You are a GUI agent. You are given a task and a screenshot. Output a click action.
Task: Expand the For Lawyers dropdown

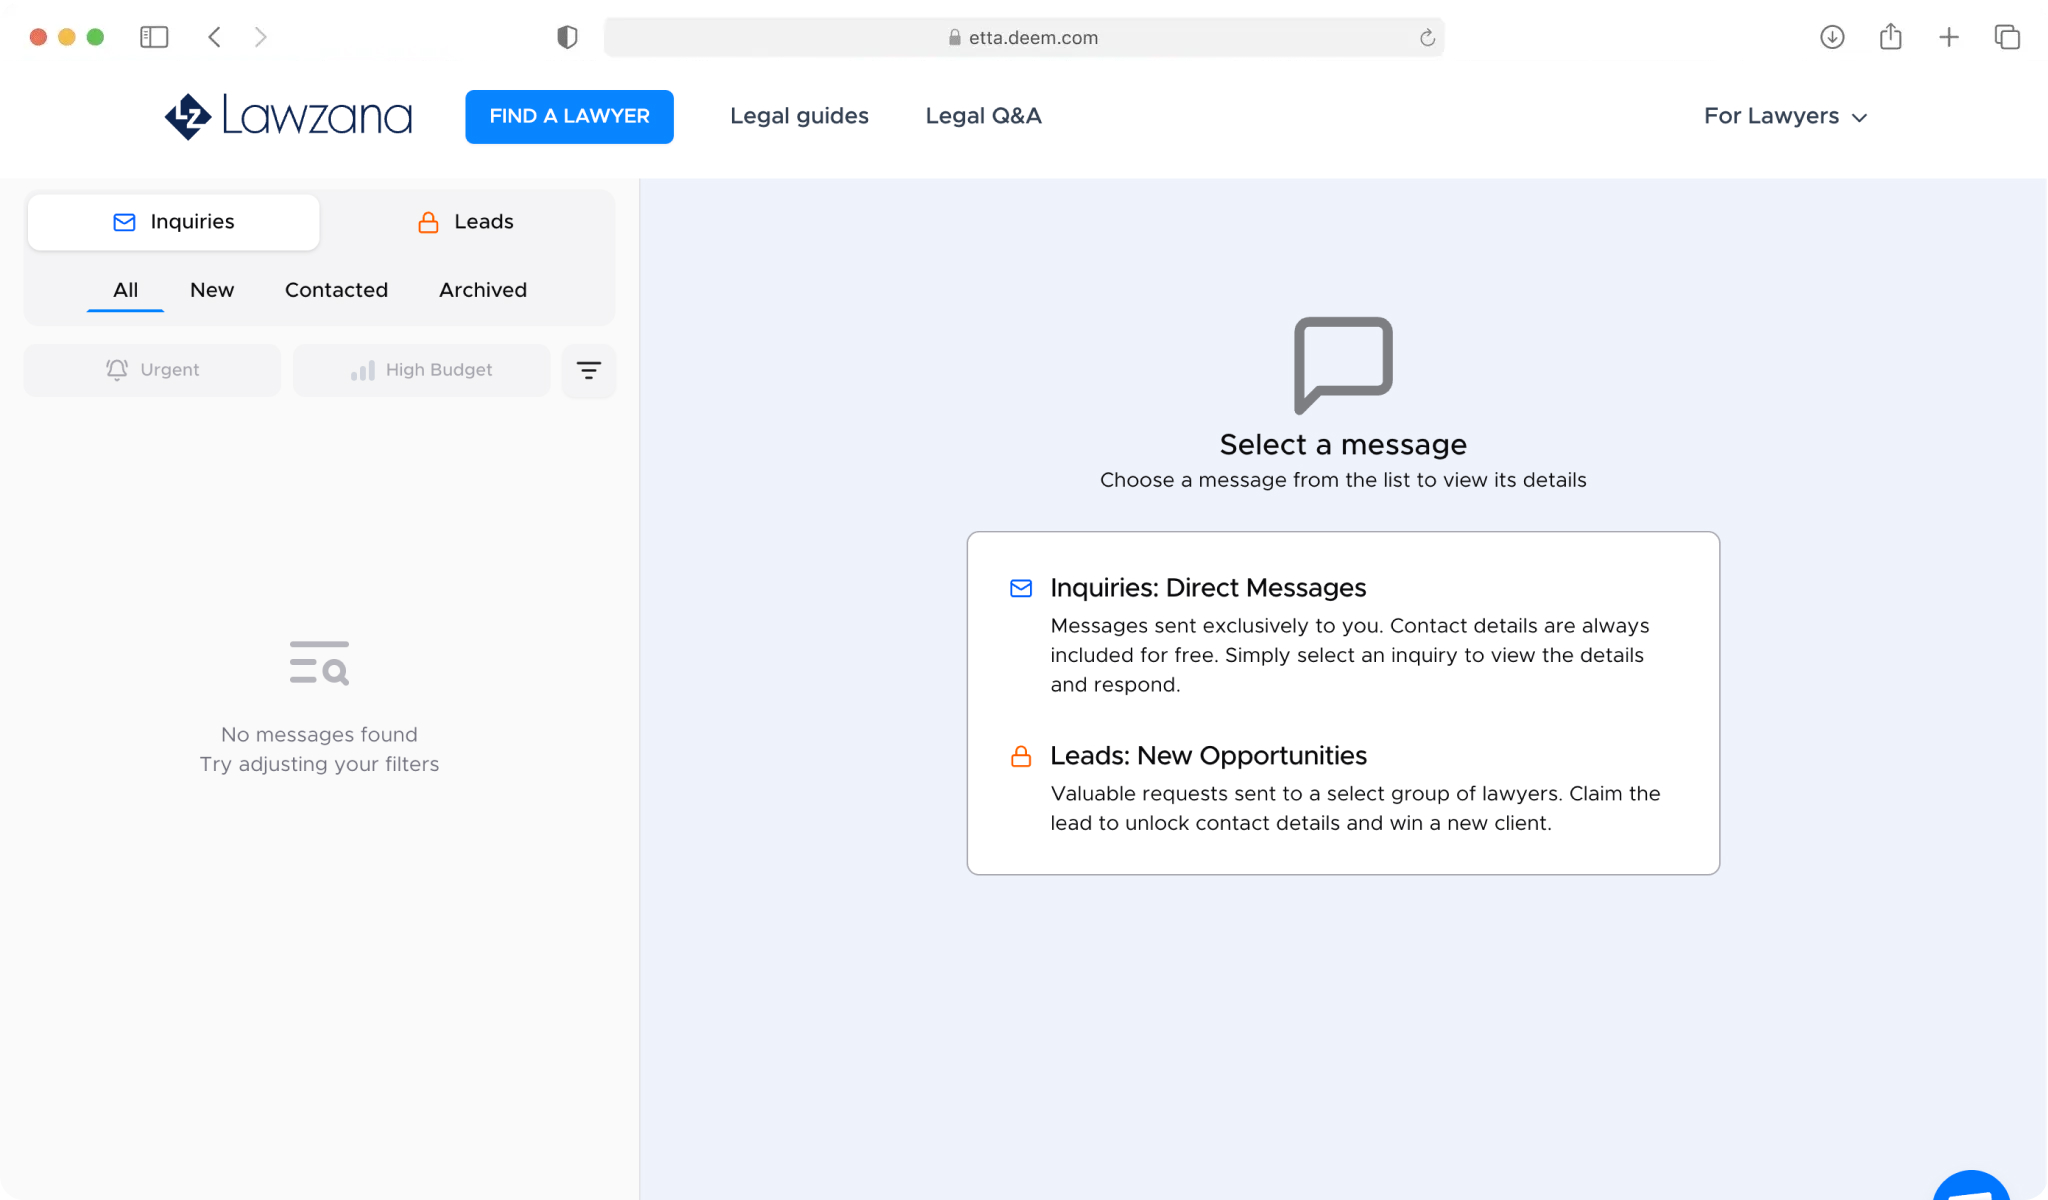(1785, 116)
